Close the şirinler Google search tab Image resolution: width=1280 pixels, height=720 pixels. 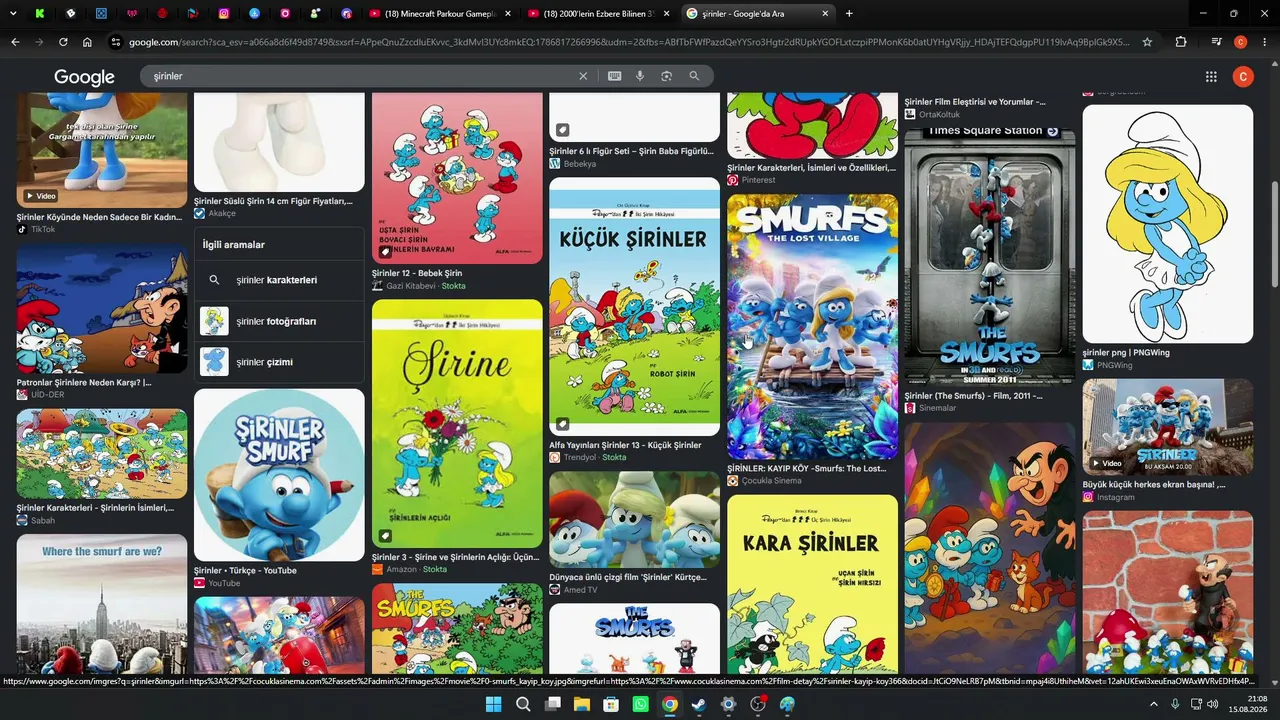(x=825, y=13)
